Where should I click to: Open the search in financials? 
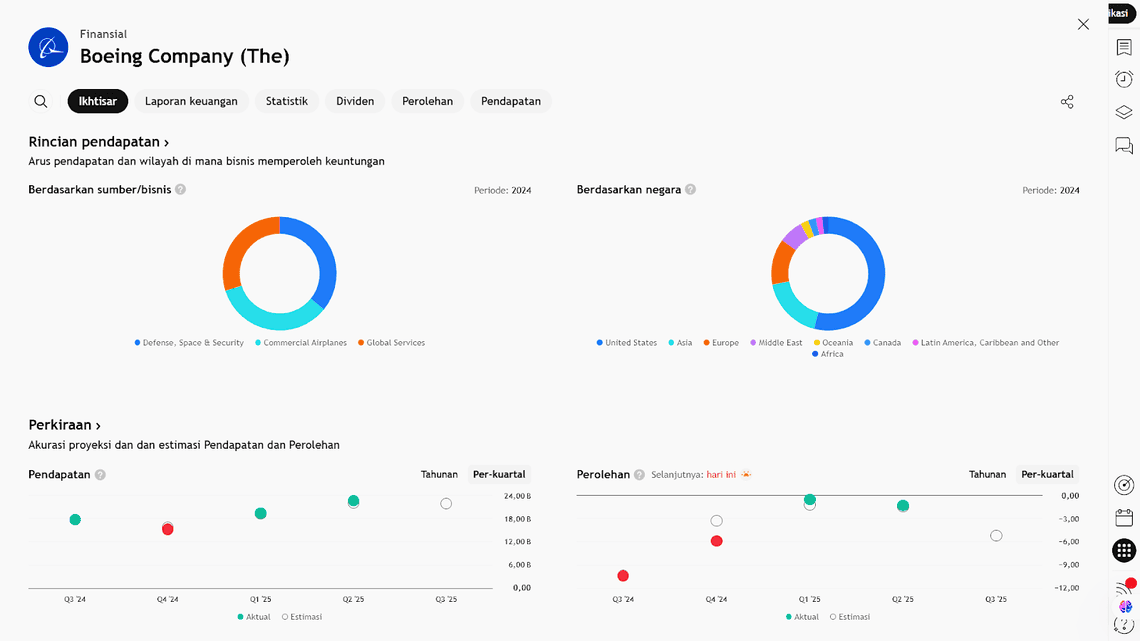click(x=41, y=101)
